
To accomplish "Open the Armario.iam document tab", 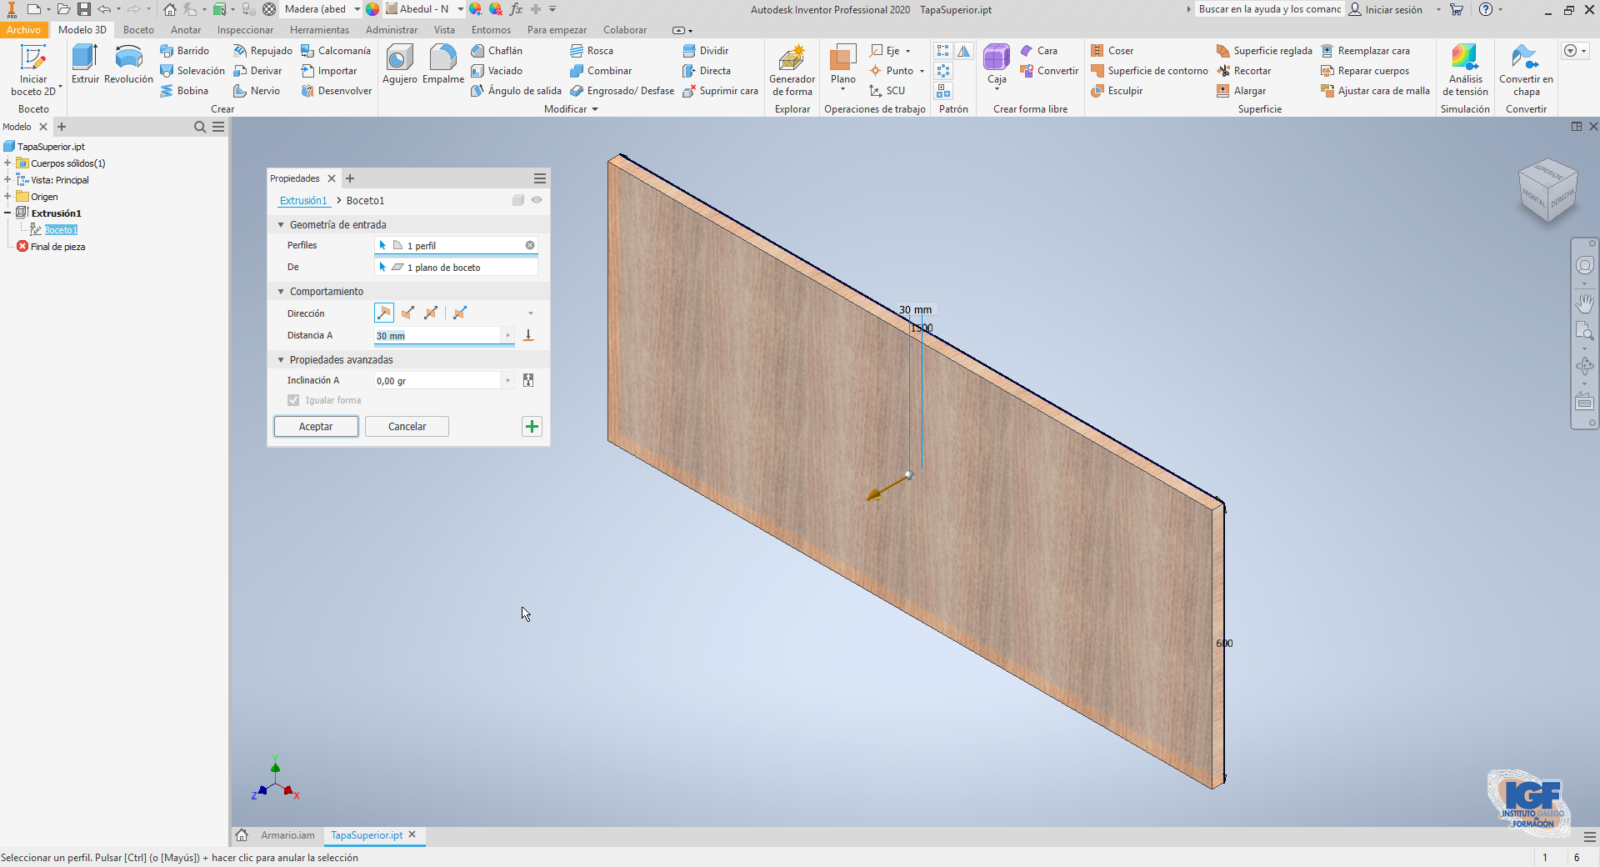I will click(287, 835).
